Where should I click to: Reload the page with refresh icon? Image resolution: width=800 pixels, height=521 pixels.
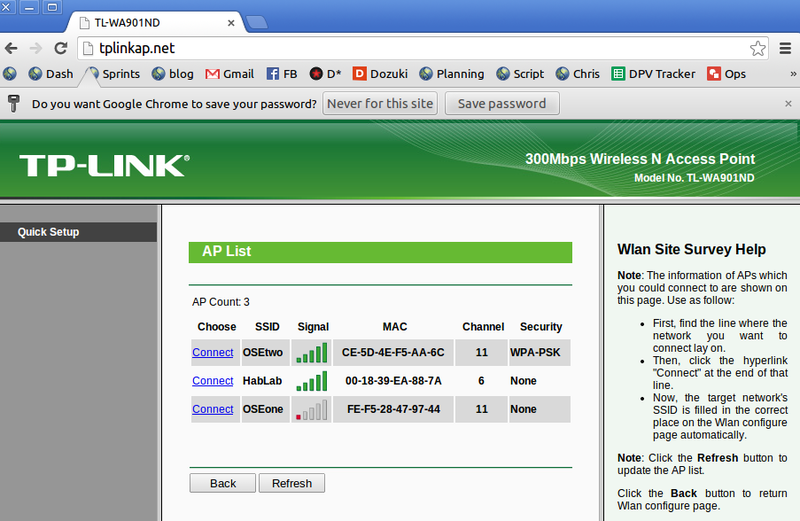(x=61, y=48)
